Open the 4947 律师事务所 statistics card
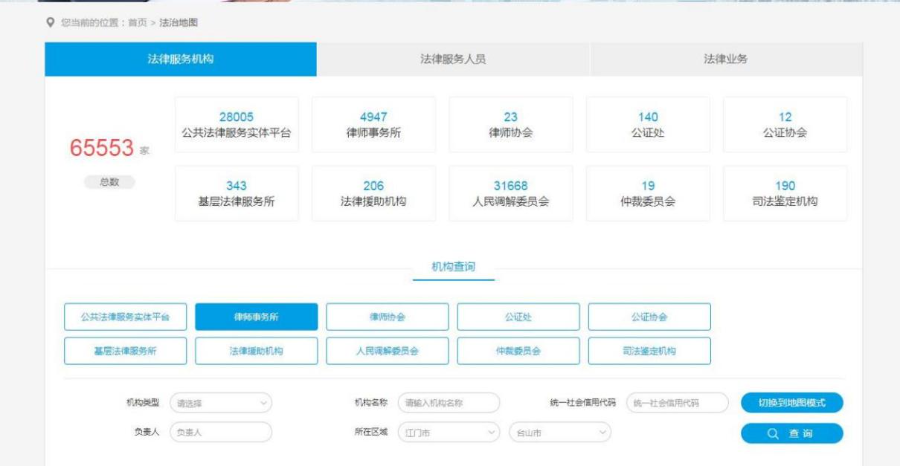Screen dimensions: 900x466 click(373, 124)
